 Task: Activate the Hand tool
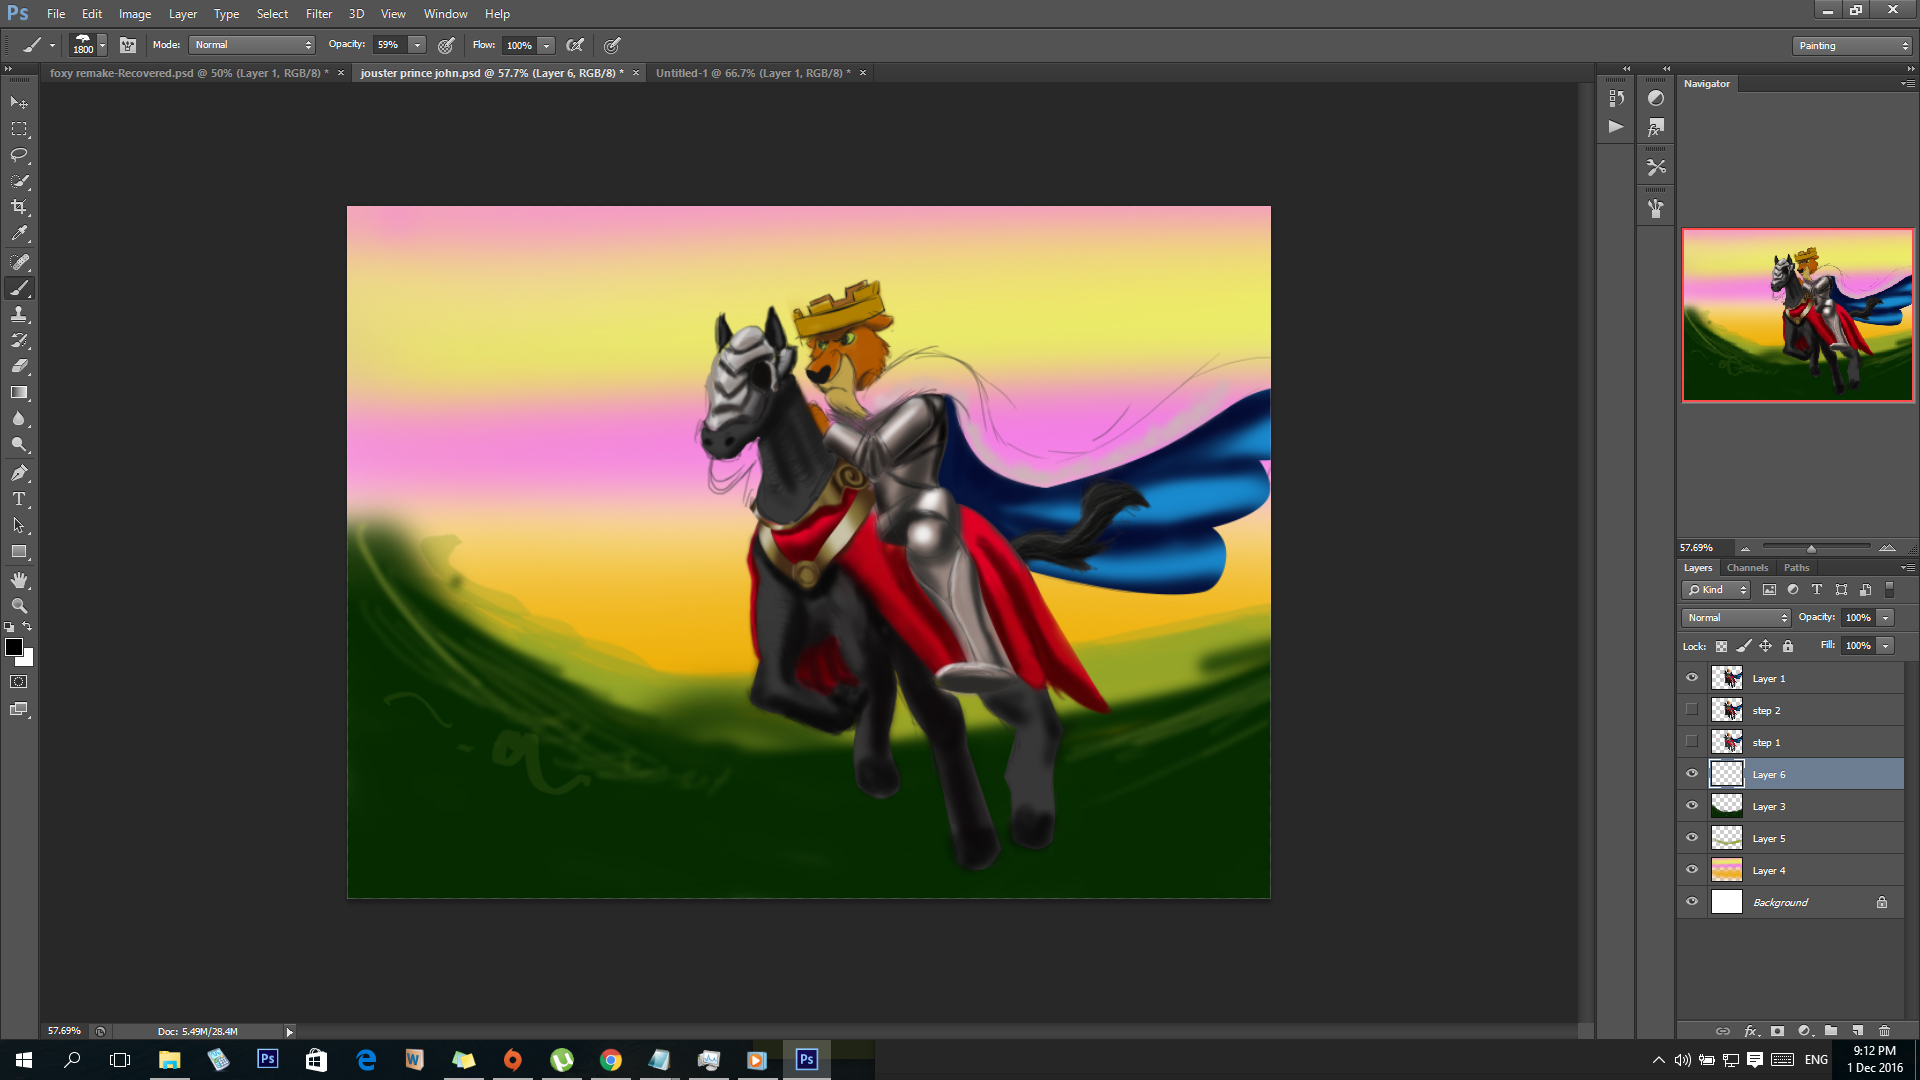pos(19,580)
